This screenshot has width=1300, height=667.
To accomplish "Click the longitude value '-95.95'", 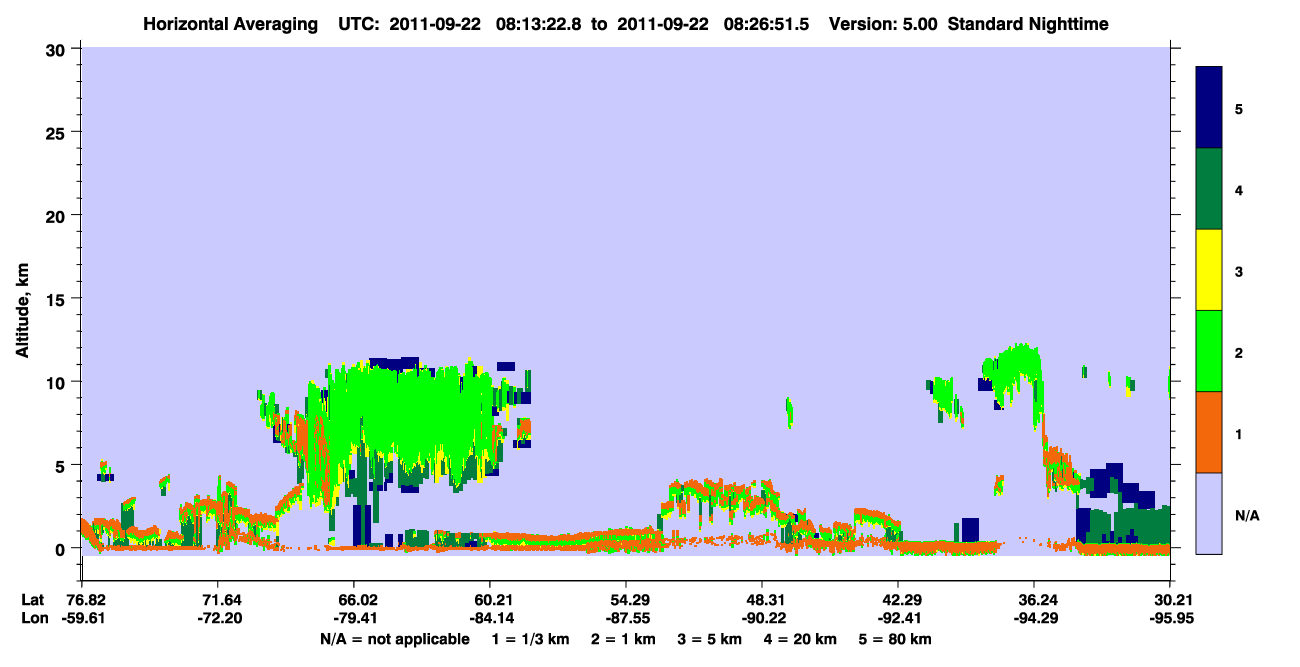I will pyautogui.click(x=1170, y=618).
